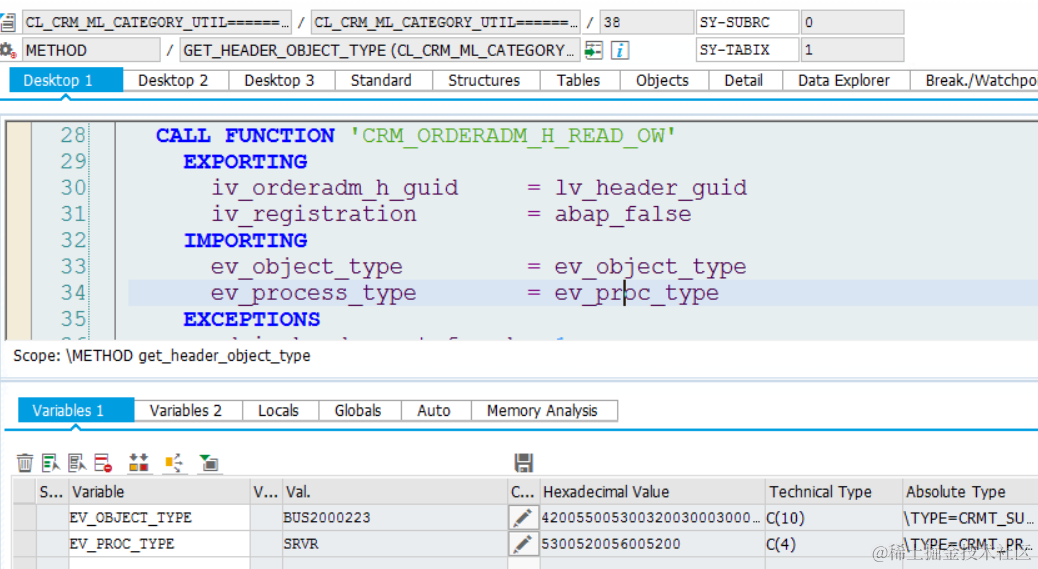
Task: Click the EV_OBJECT_TYPE variable name cell
Action: click(159, 517)
